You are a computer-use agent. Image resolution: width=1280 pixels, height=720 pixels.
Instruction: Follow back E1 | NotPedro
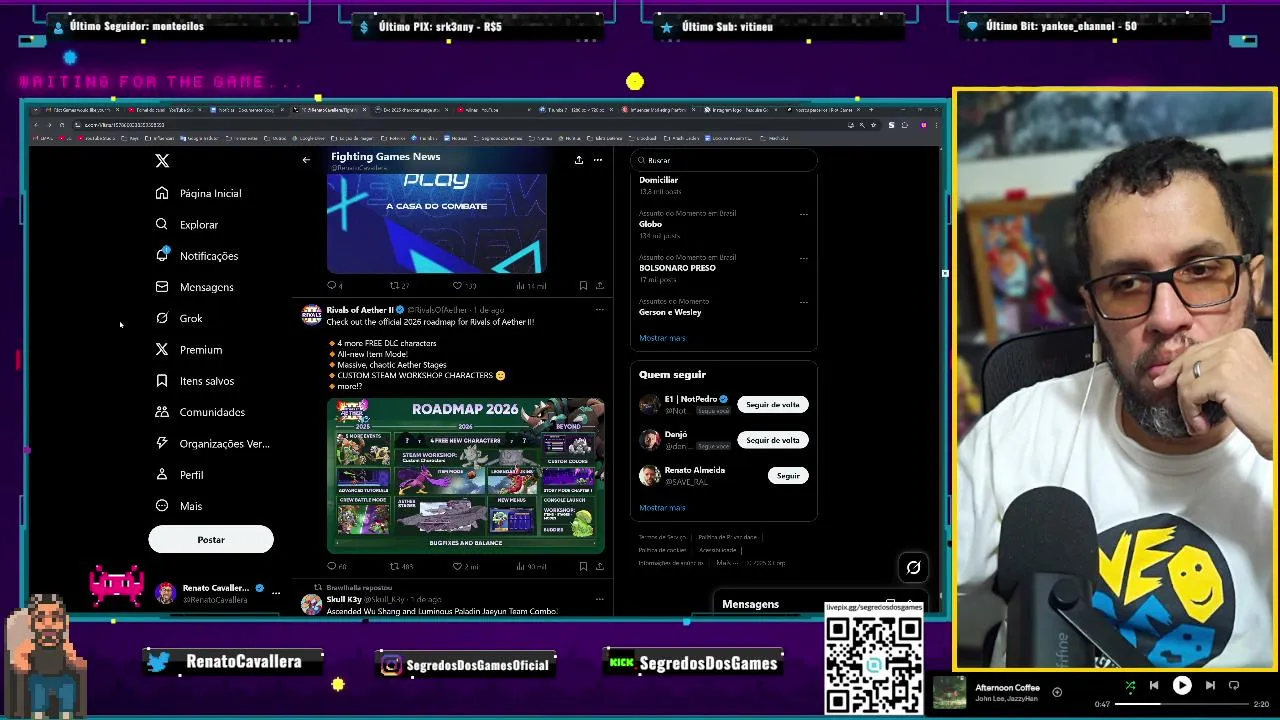(x=773, y=404)
